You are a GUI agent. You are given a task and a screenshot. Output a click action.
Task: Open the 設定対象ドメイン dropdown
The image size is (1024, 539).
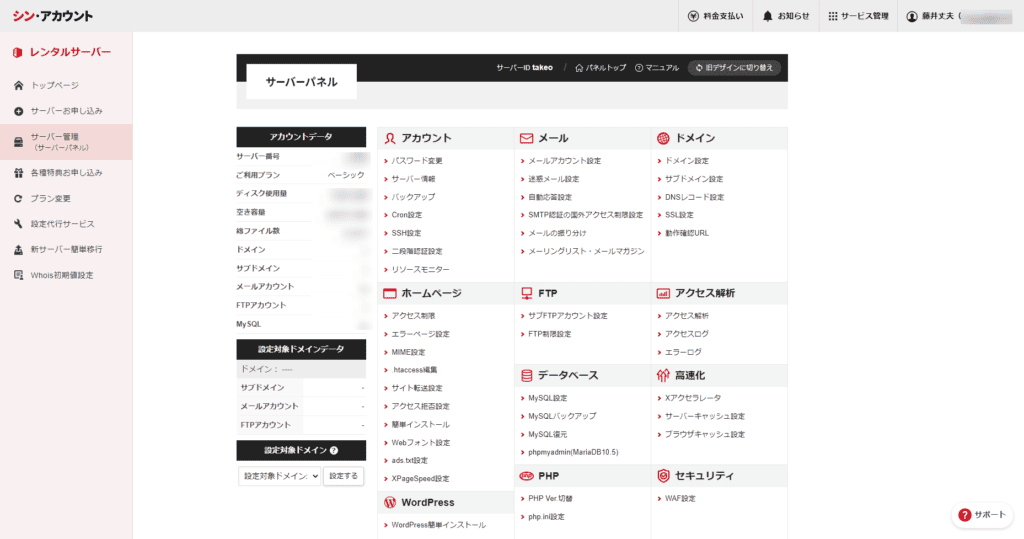pos(280,476)
